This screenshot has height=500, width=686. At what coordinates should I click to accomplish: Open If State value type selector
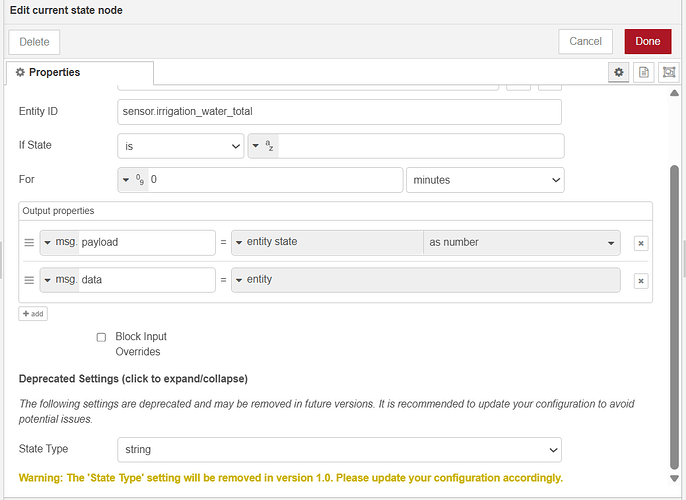pos(263,146)
